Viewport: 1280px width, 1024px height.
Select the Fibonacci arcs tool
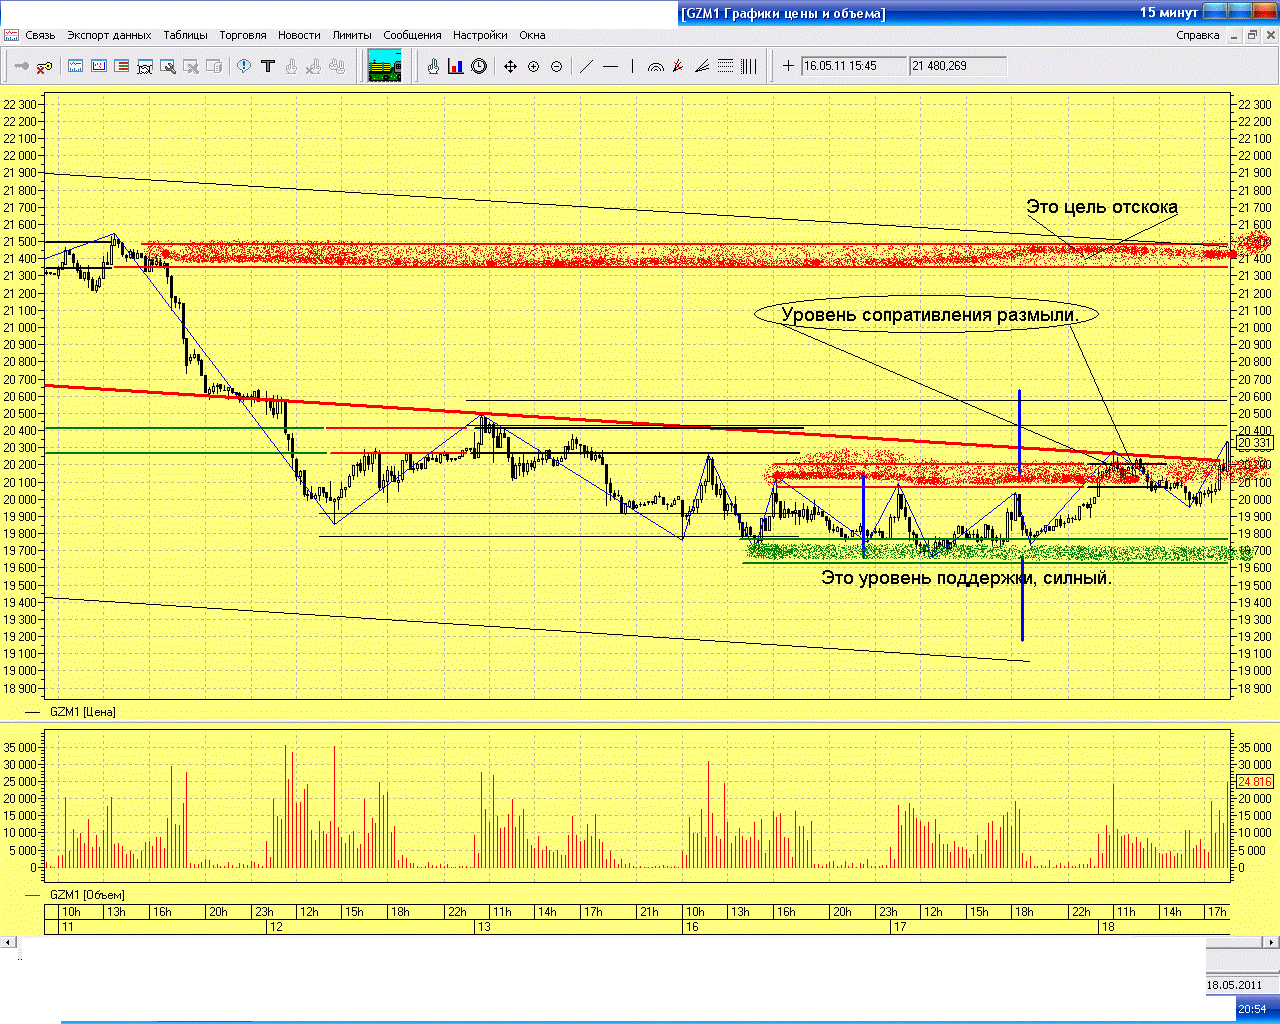[656, 67]
